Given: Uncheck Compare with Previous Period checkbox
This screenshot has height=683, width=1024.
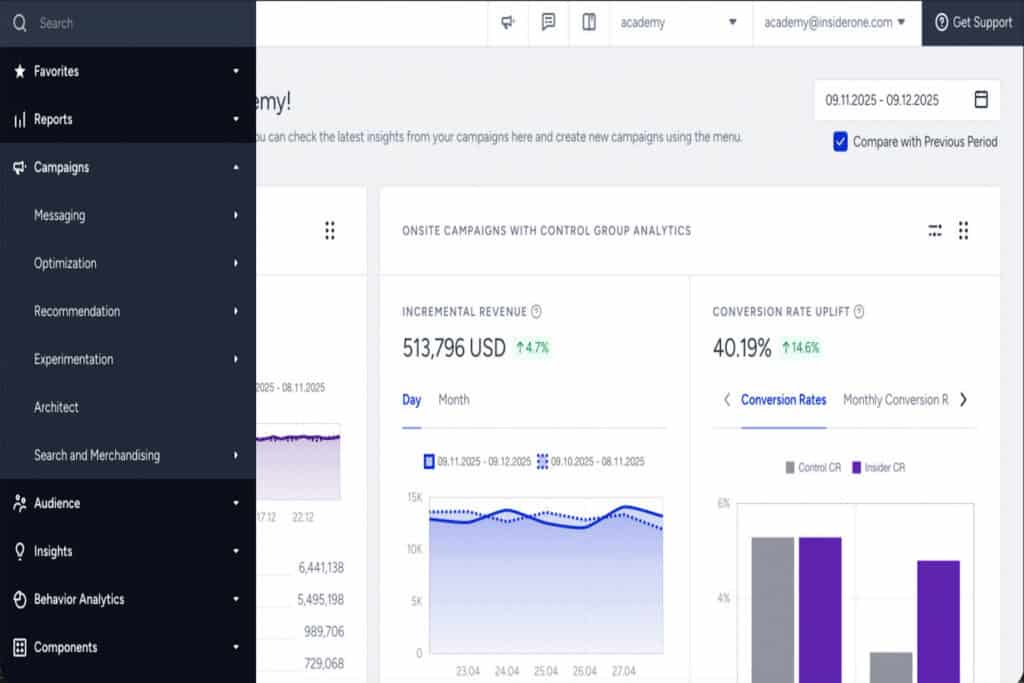Looking at the screenshot, I should [840, 142].
